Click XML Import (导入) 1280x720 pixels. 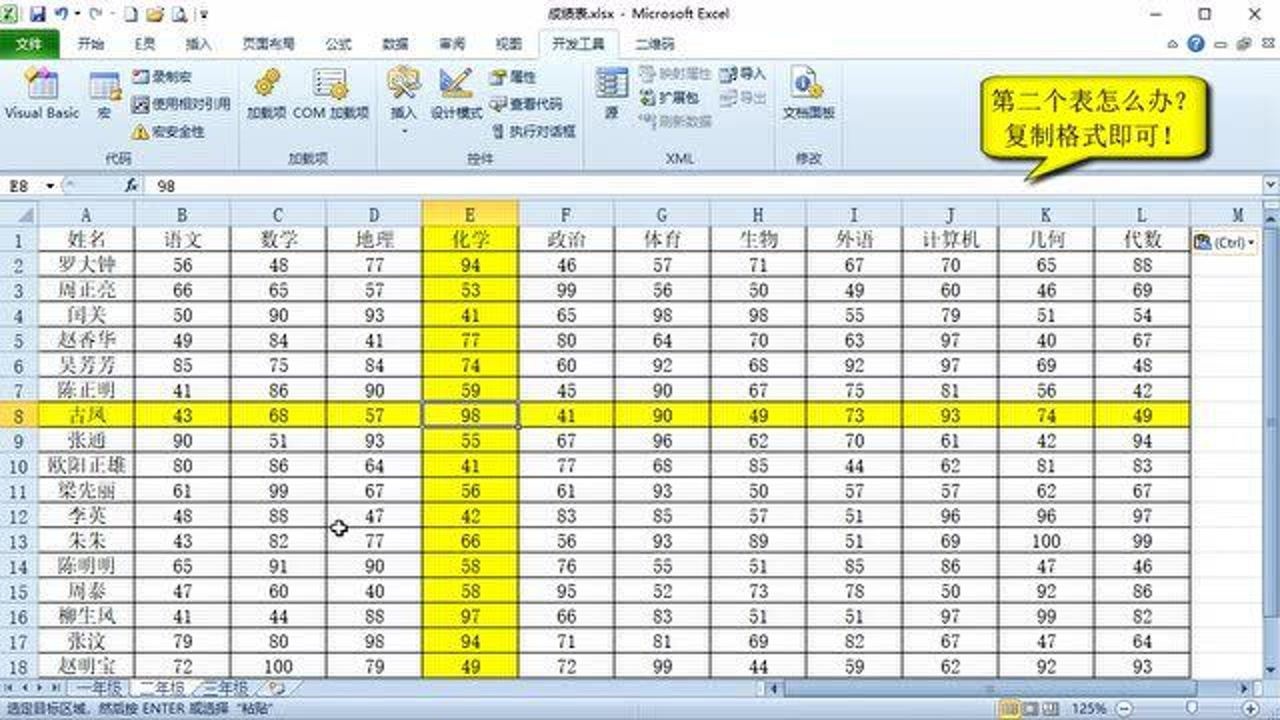743,74
